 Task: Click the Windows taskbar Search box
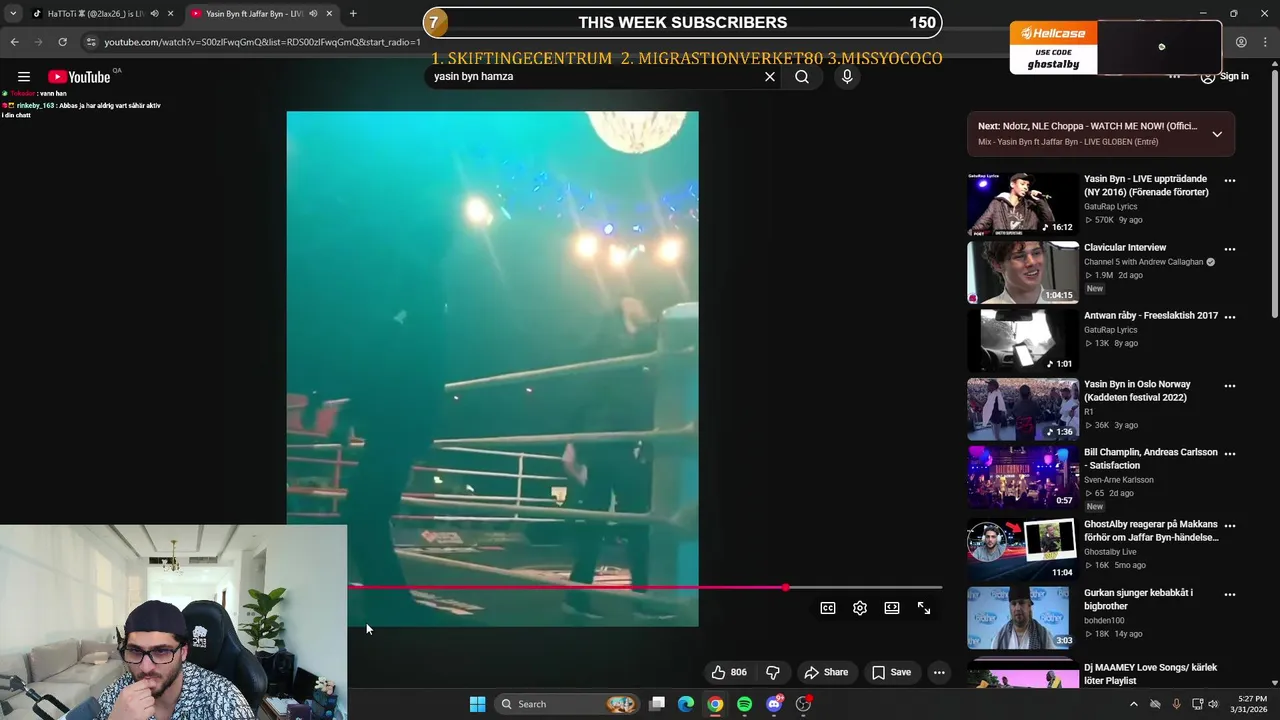point(568,704)
